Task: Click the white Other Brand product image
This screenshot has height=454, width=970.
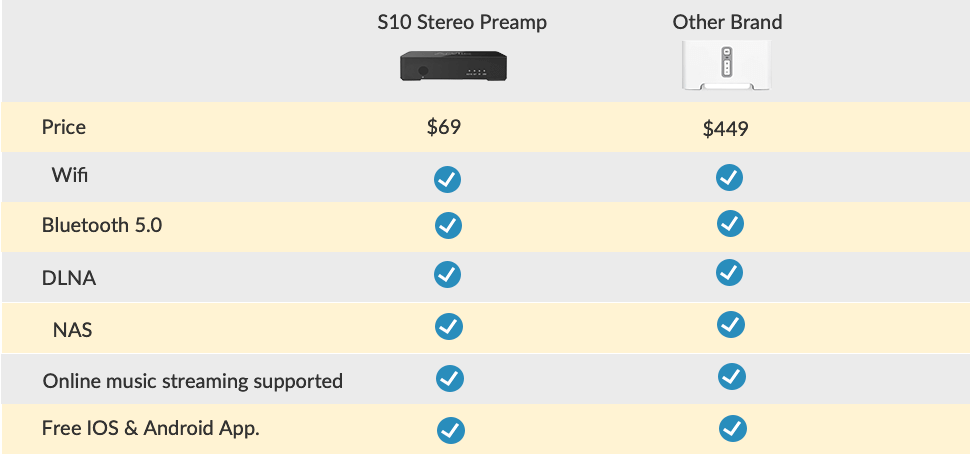Action: tap(726, 66)
